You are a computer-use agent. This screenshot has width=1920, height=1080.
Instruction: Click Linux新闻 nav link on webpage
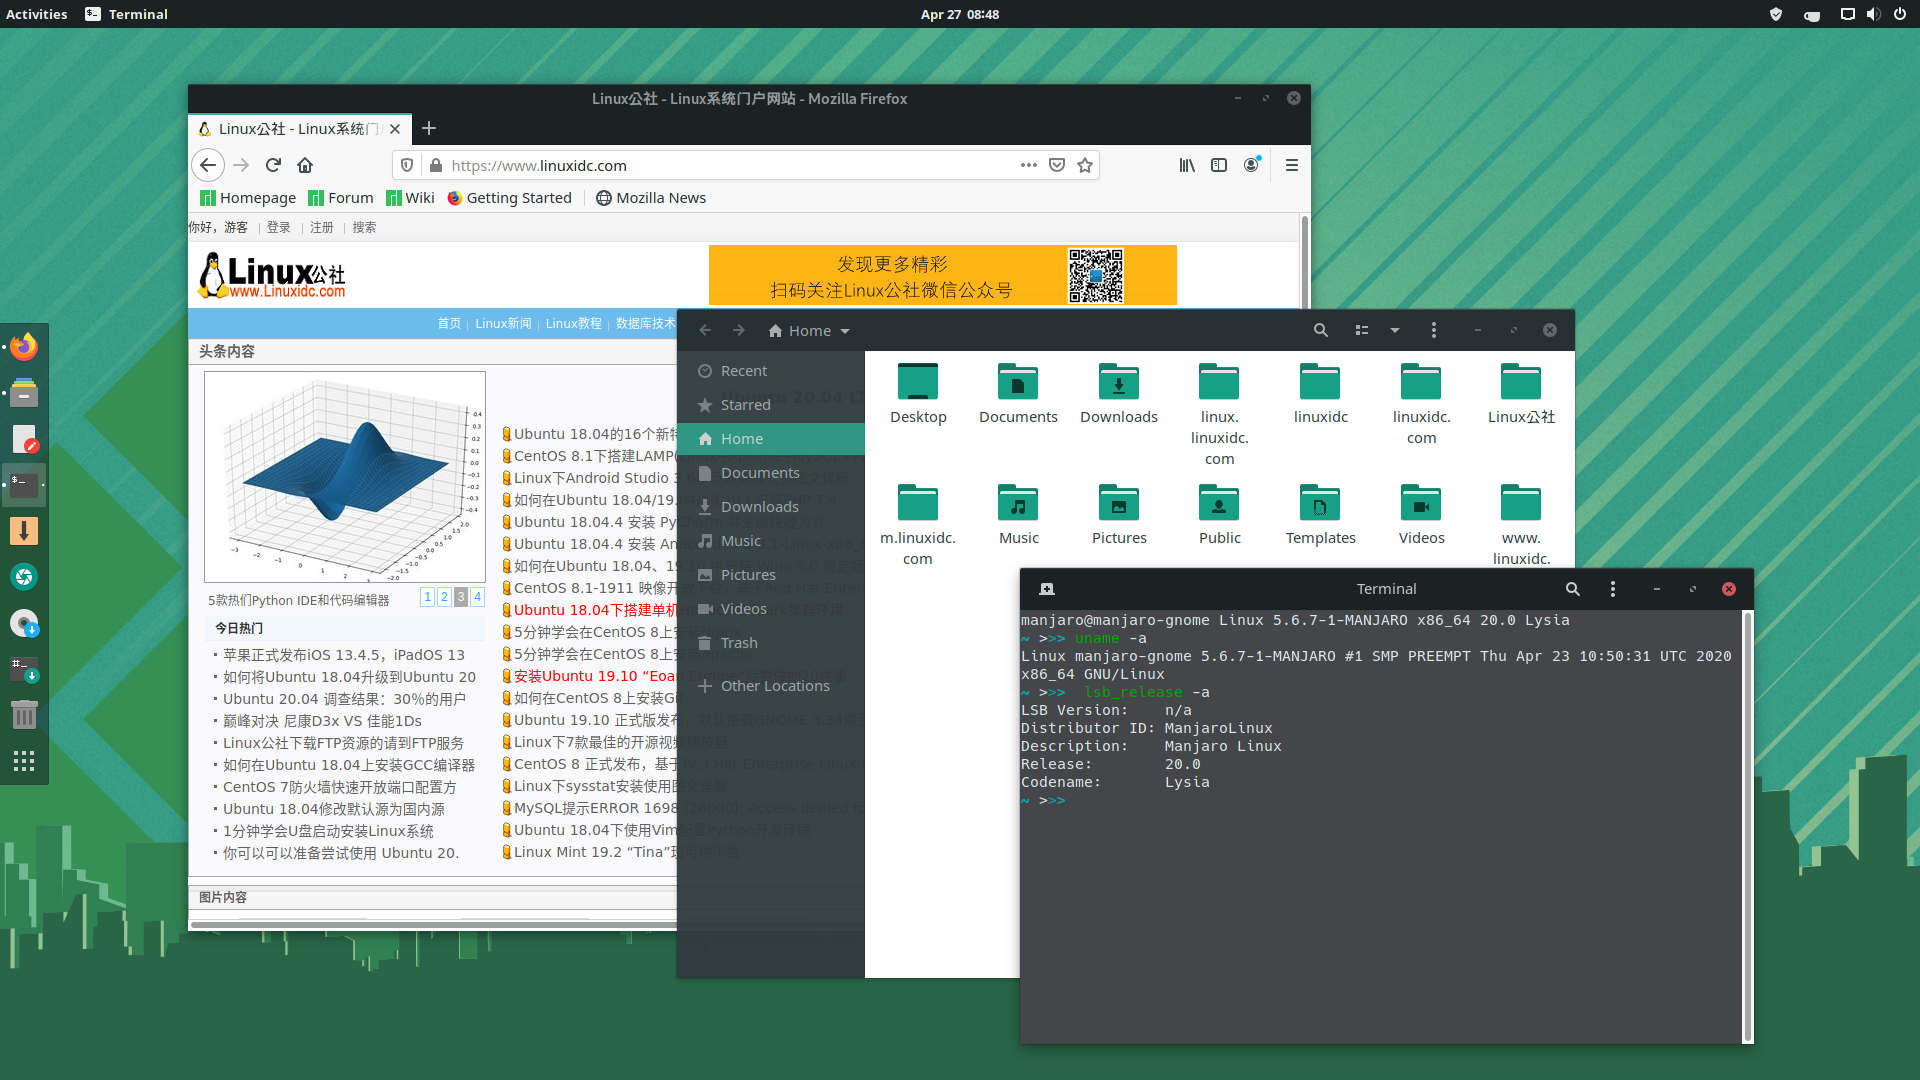point(503,323)
